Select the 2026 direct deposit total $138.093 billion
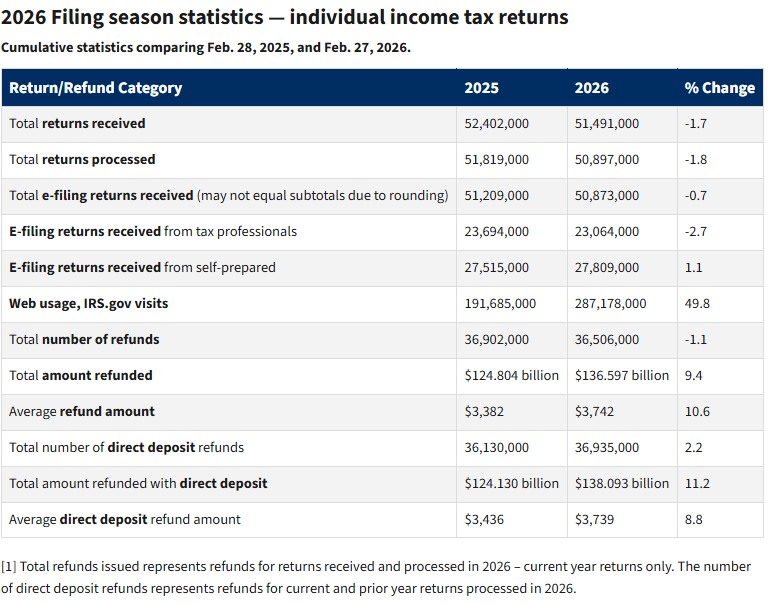 pos(621,484)
